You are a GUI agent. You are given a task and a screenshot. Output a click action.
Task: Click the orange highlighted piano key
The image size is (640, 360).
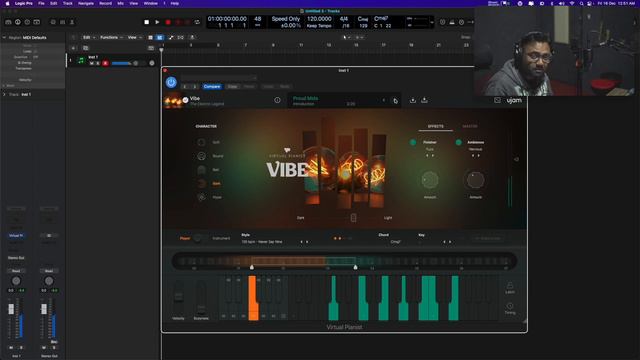click(253, 298)
